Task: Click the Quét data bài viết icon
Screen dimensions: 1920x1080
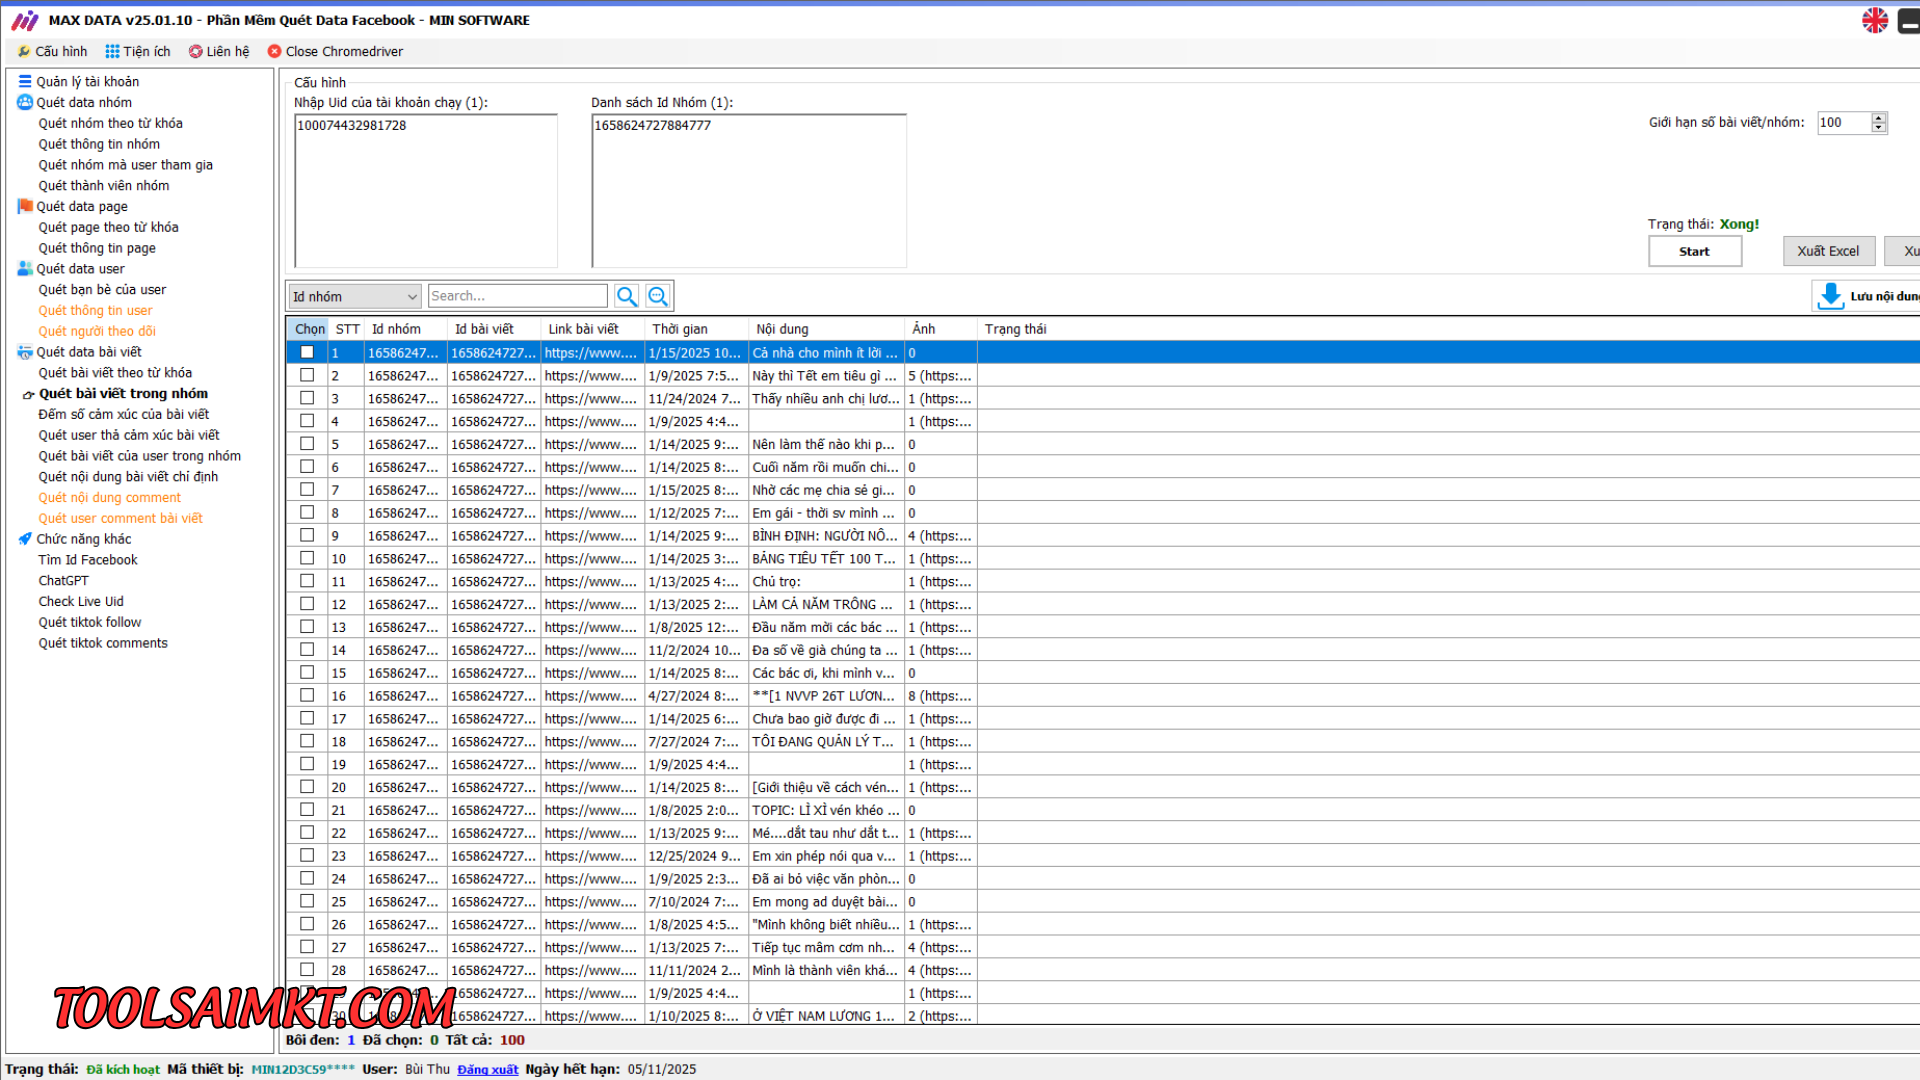Action: pos(25,352)
